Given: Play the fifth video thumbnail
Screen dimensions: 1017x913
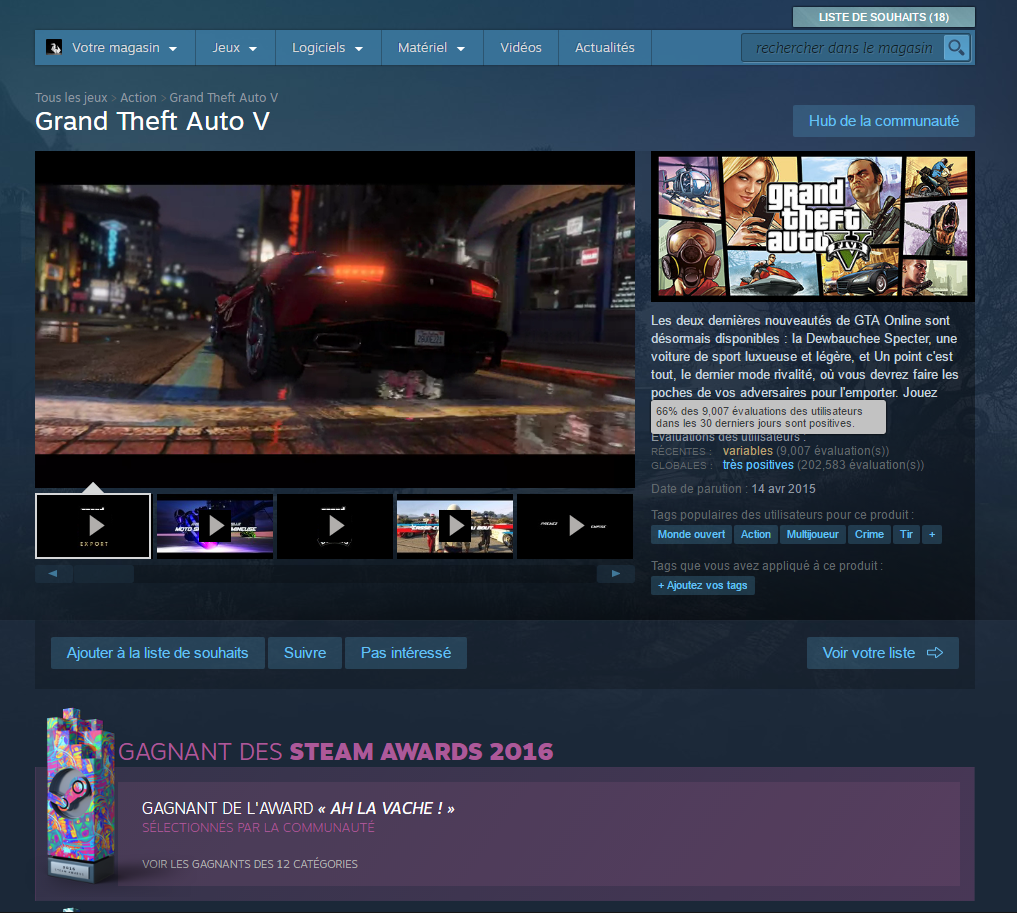Looking at the screenshot, I should (x=575, y=526).
